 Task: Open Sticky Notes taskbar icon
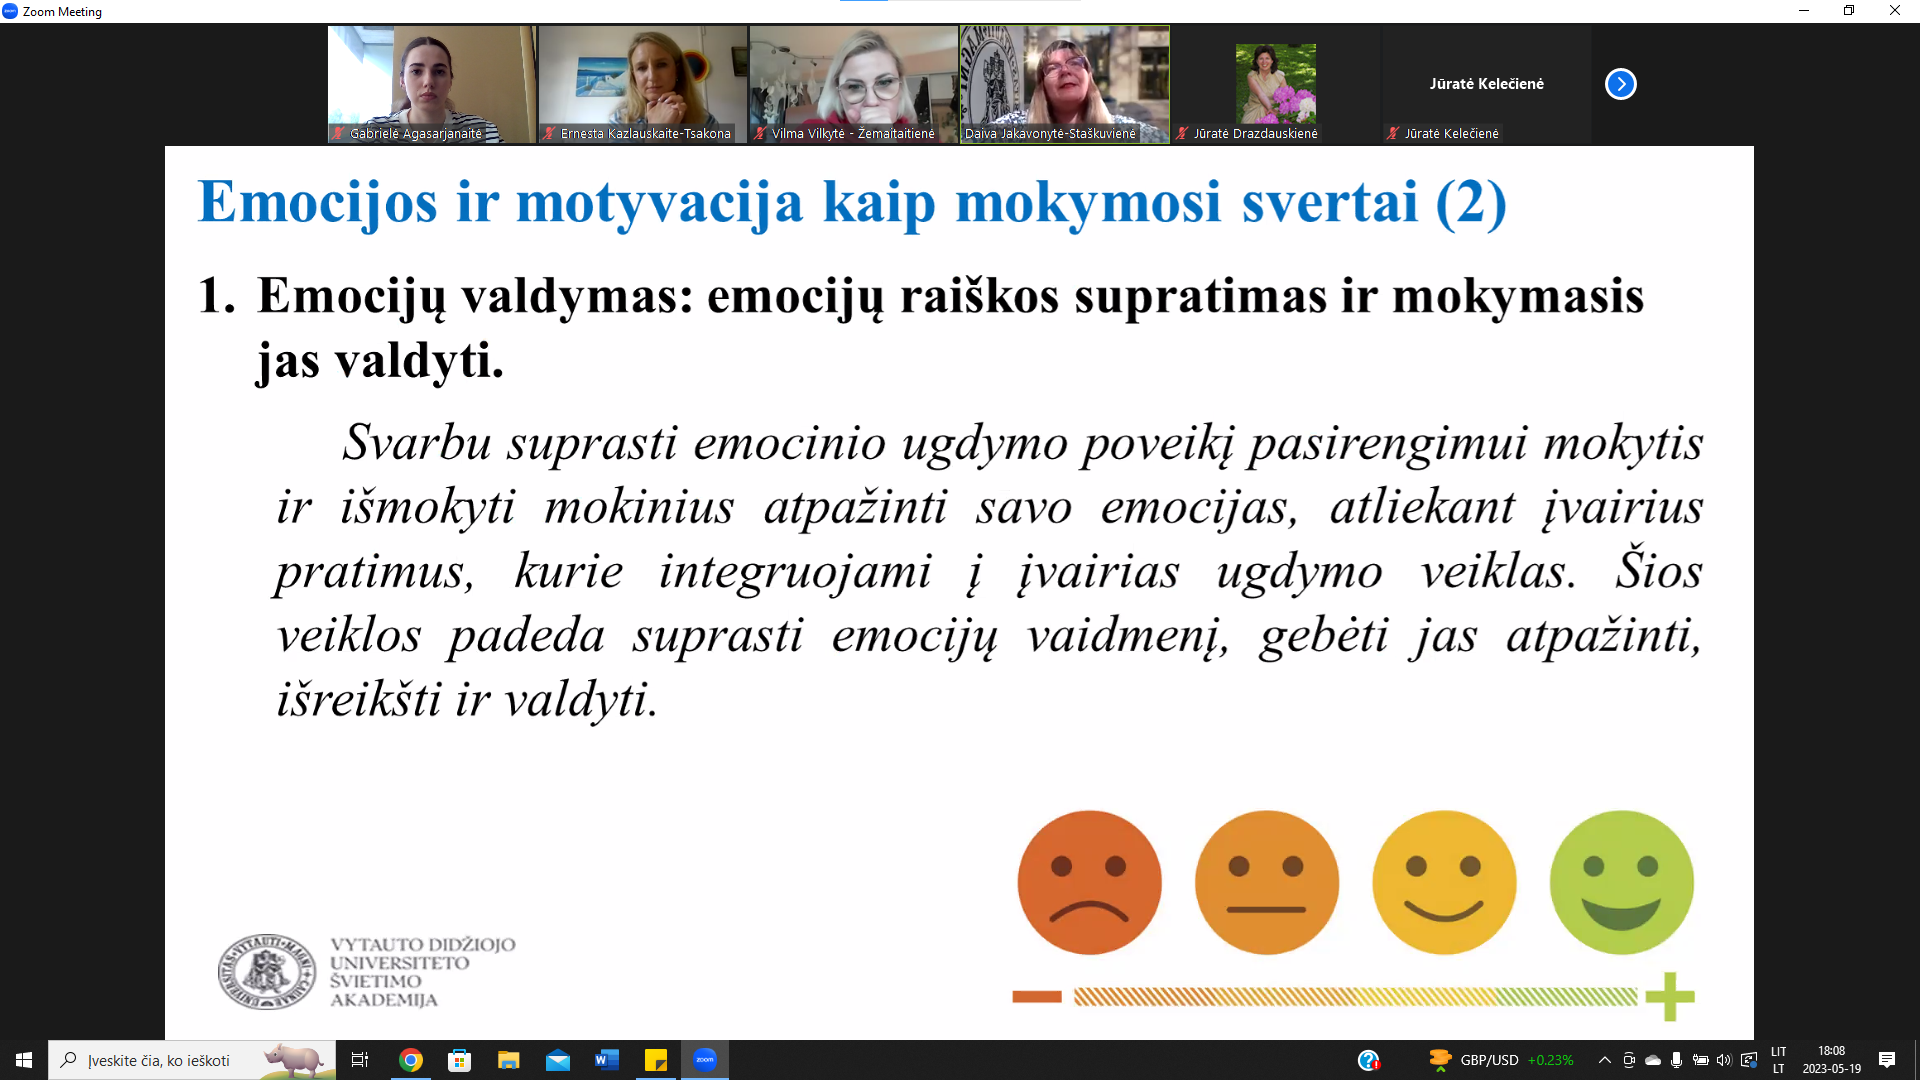click(x=656, y=1060)
